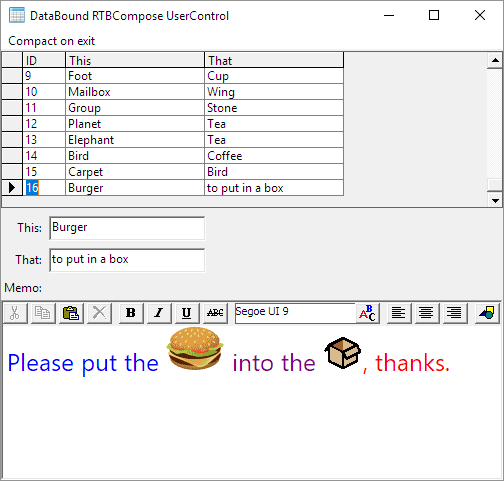Image resolution: width=504 pixels, height=481 pixels.
Task: Click the 'Elephant' cell
Action: point(135,140)
